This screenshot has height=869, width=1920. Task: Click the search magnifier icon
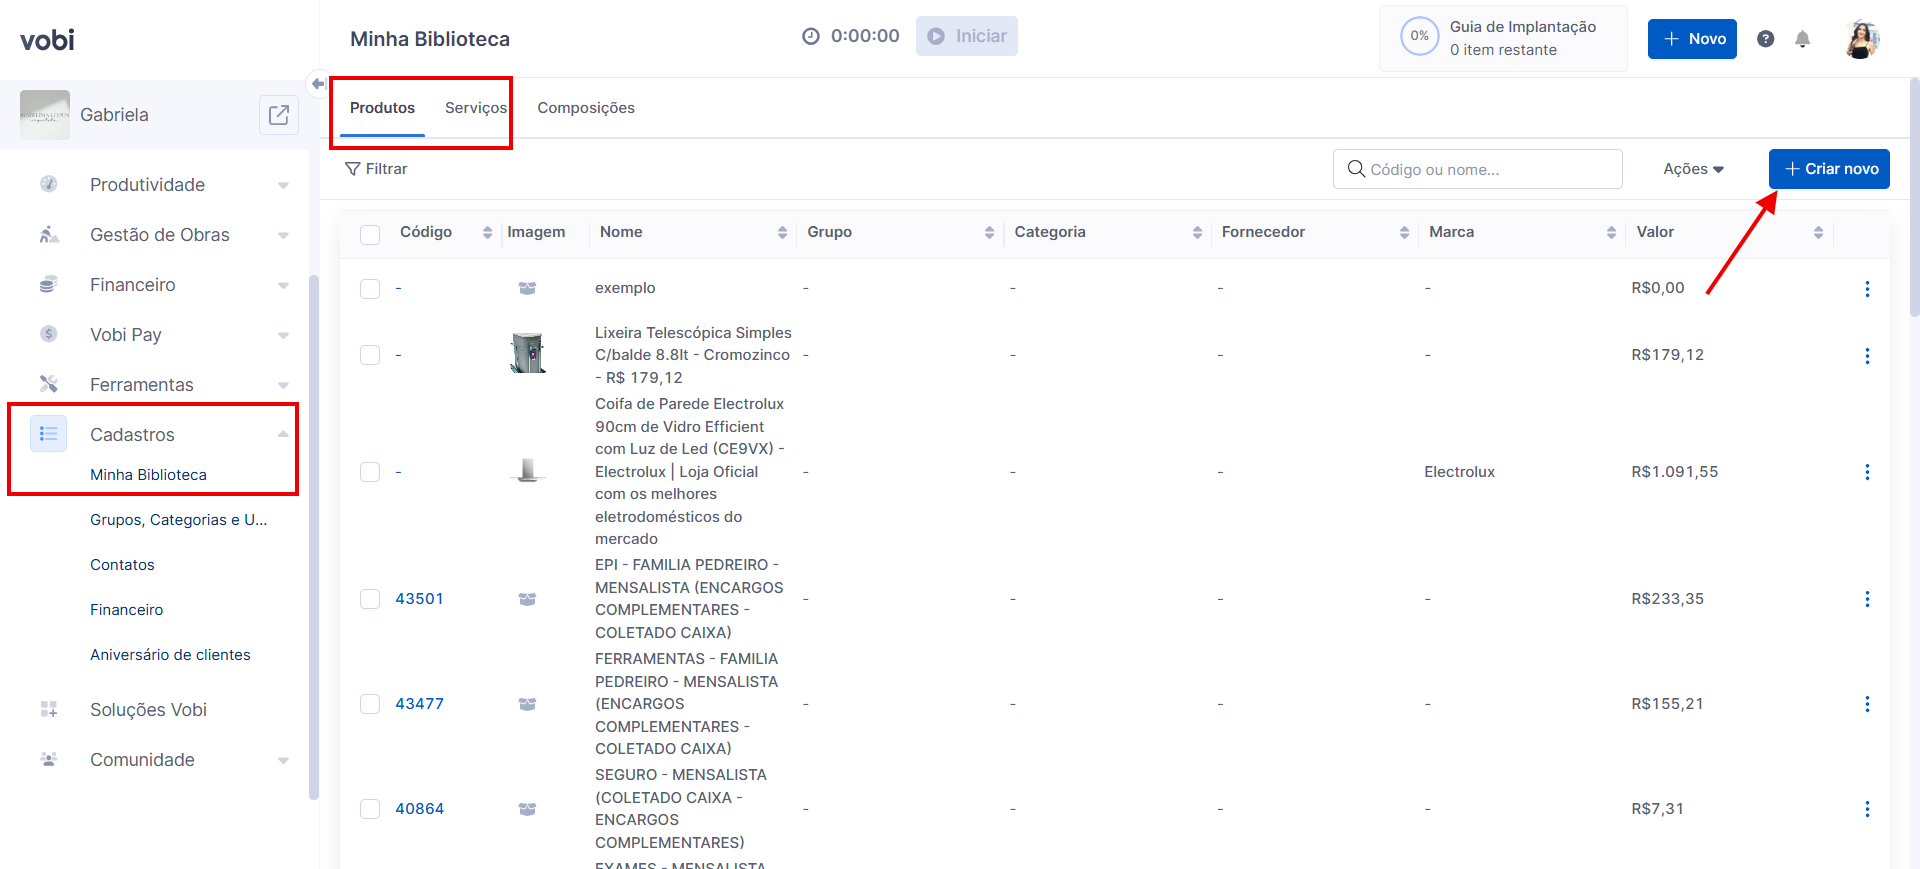[1356, 169]
